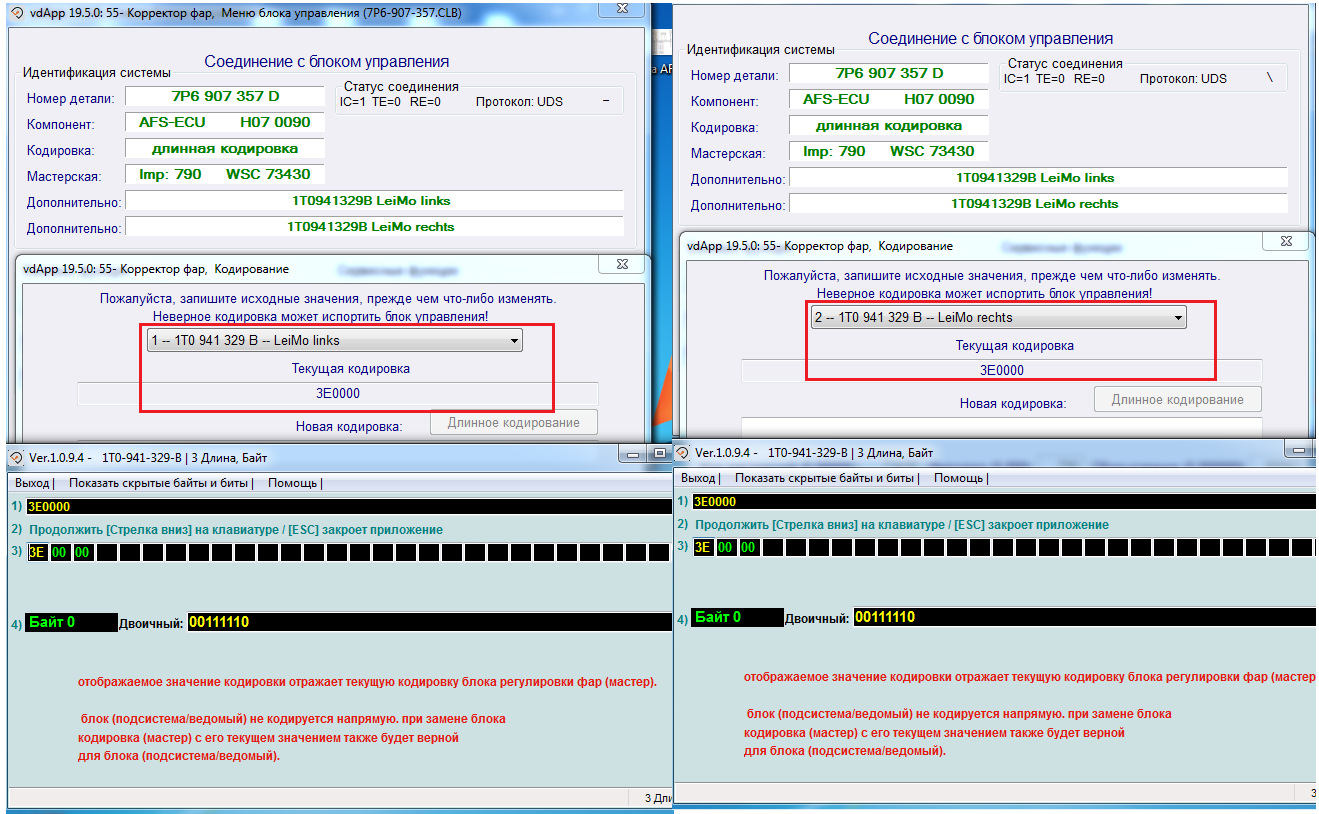Minimize the right Ver.1.0.9.4 window

click(1299, 451)
